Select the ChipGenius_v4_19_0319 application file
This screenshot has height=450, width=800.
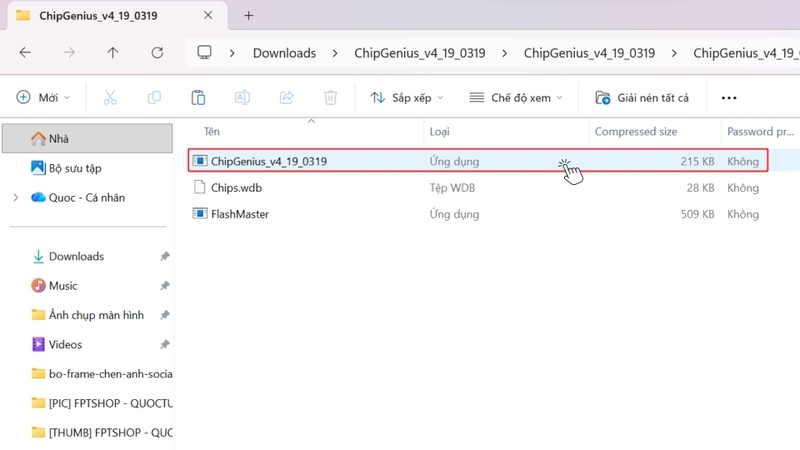(x=478, y=161)
